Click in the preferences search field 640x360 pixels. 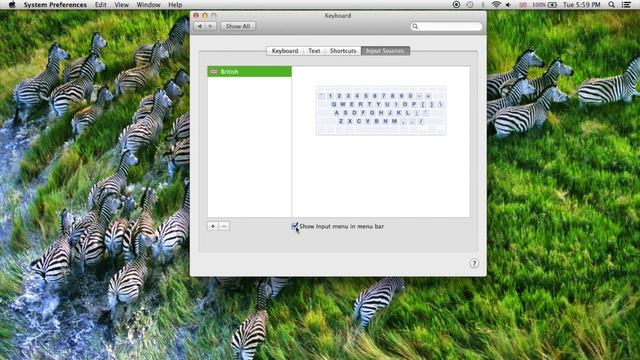tap(446, 26)
